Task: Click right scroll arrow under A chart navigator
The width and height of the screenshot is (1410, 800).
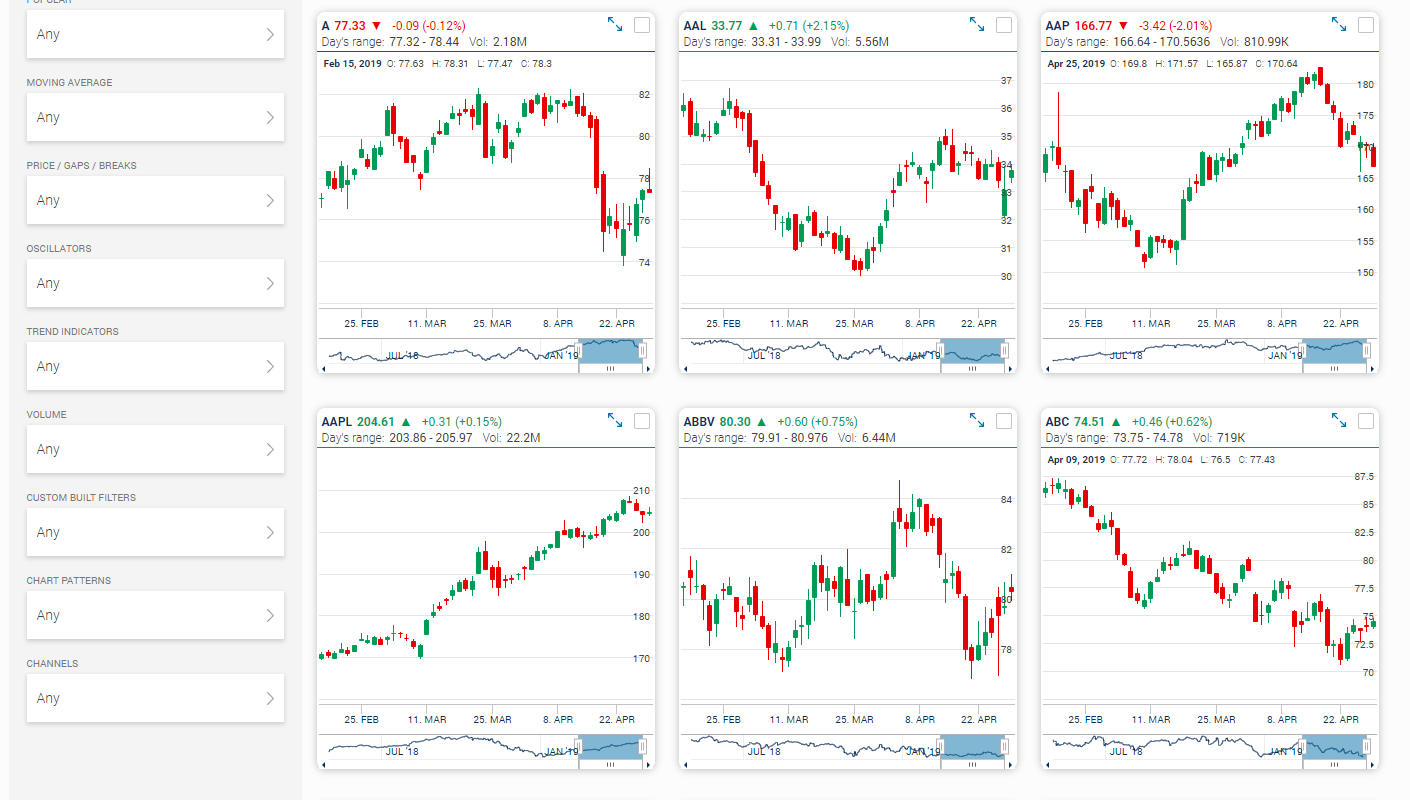Action: point(650,368)
